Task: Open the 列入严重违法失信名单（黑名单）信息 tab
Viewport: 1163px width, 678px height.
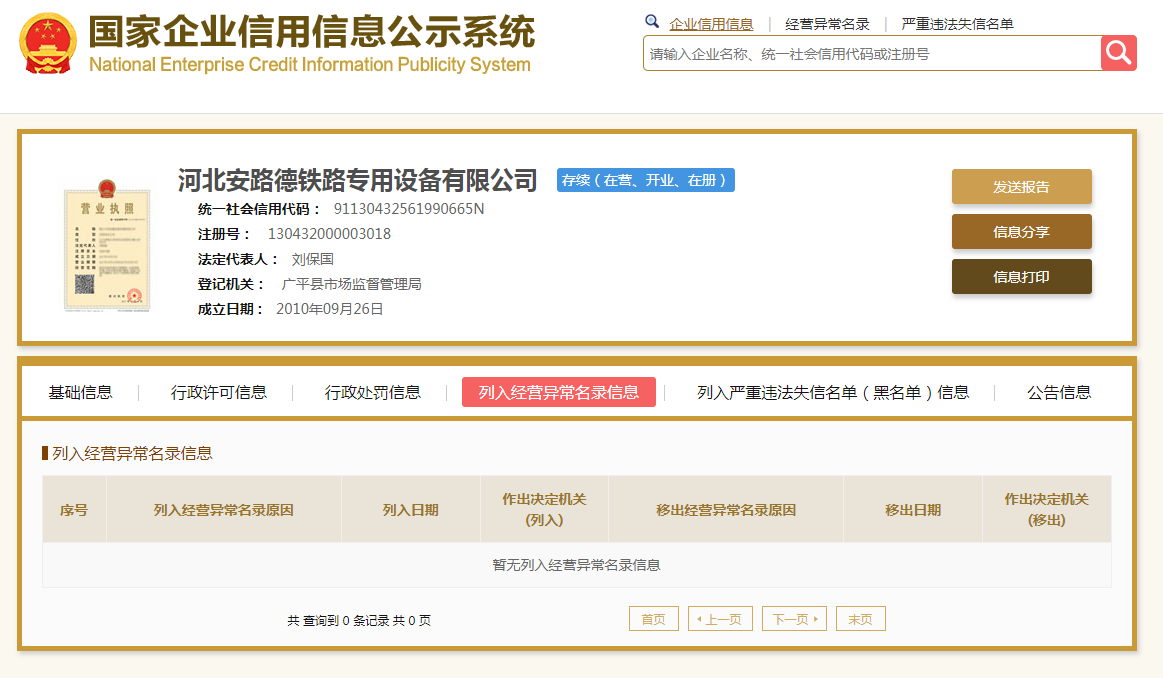Action: [833, 392]
